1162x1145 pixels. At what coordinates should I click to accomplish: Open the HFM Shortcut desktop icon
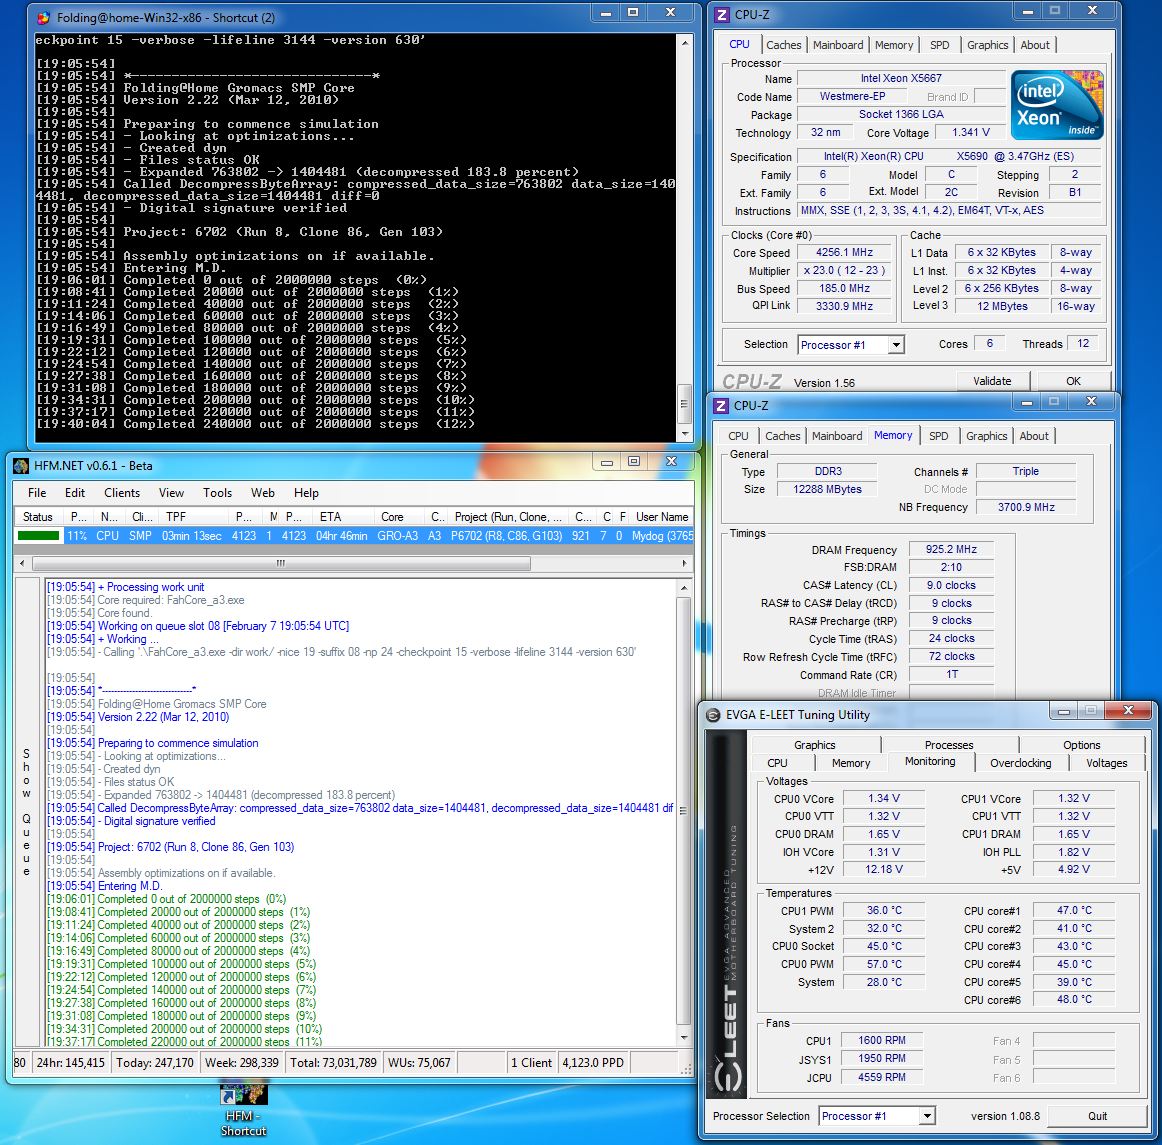(243, 1109)
